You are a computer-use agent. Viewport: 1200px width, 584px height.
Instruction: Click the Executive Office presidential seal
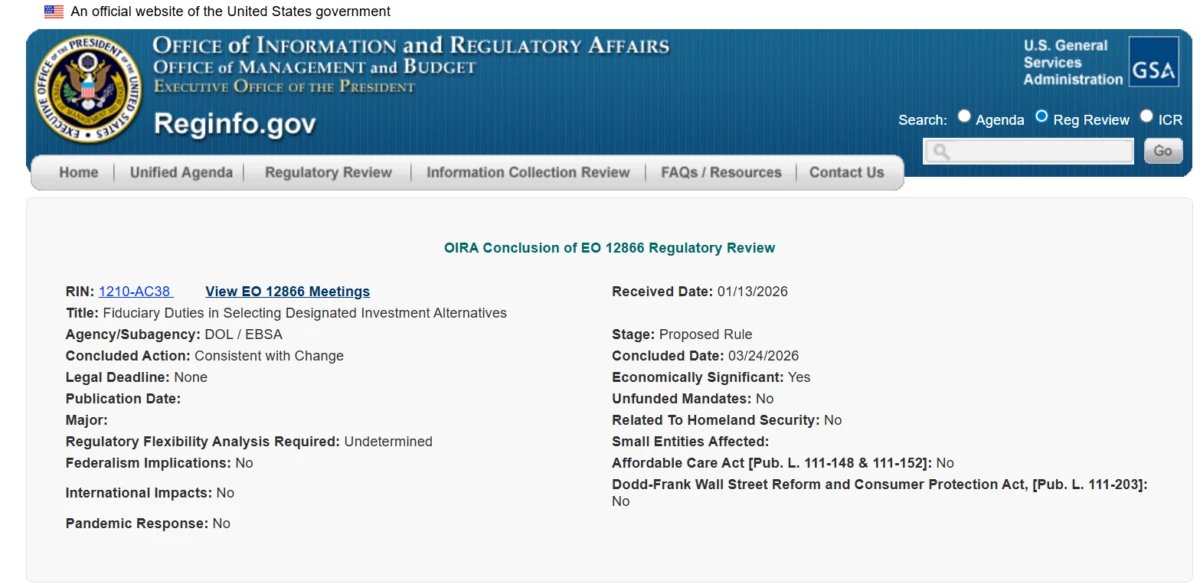click(87, 88)
